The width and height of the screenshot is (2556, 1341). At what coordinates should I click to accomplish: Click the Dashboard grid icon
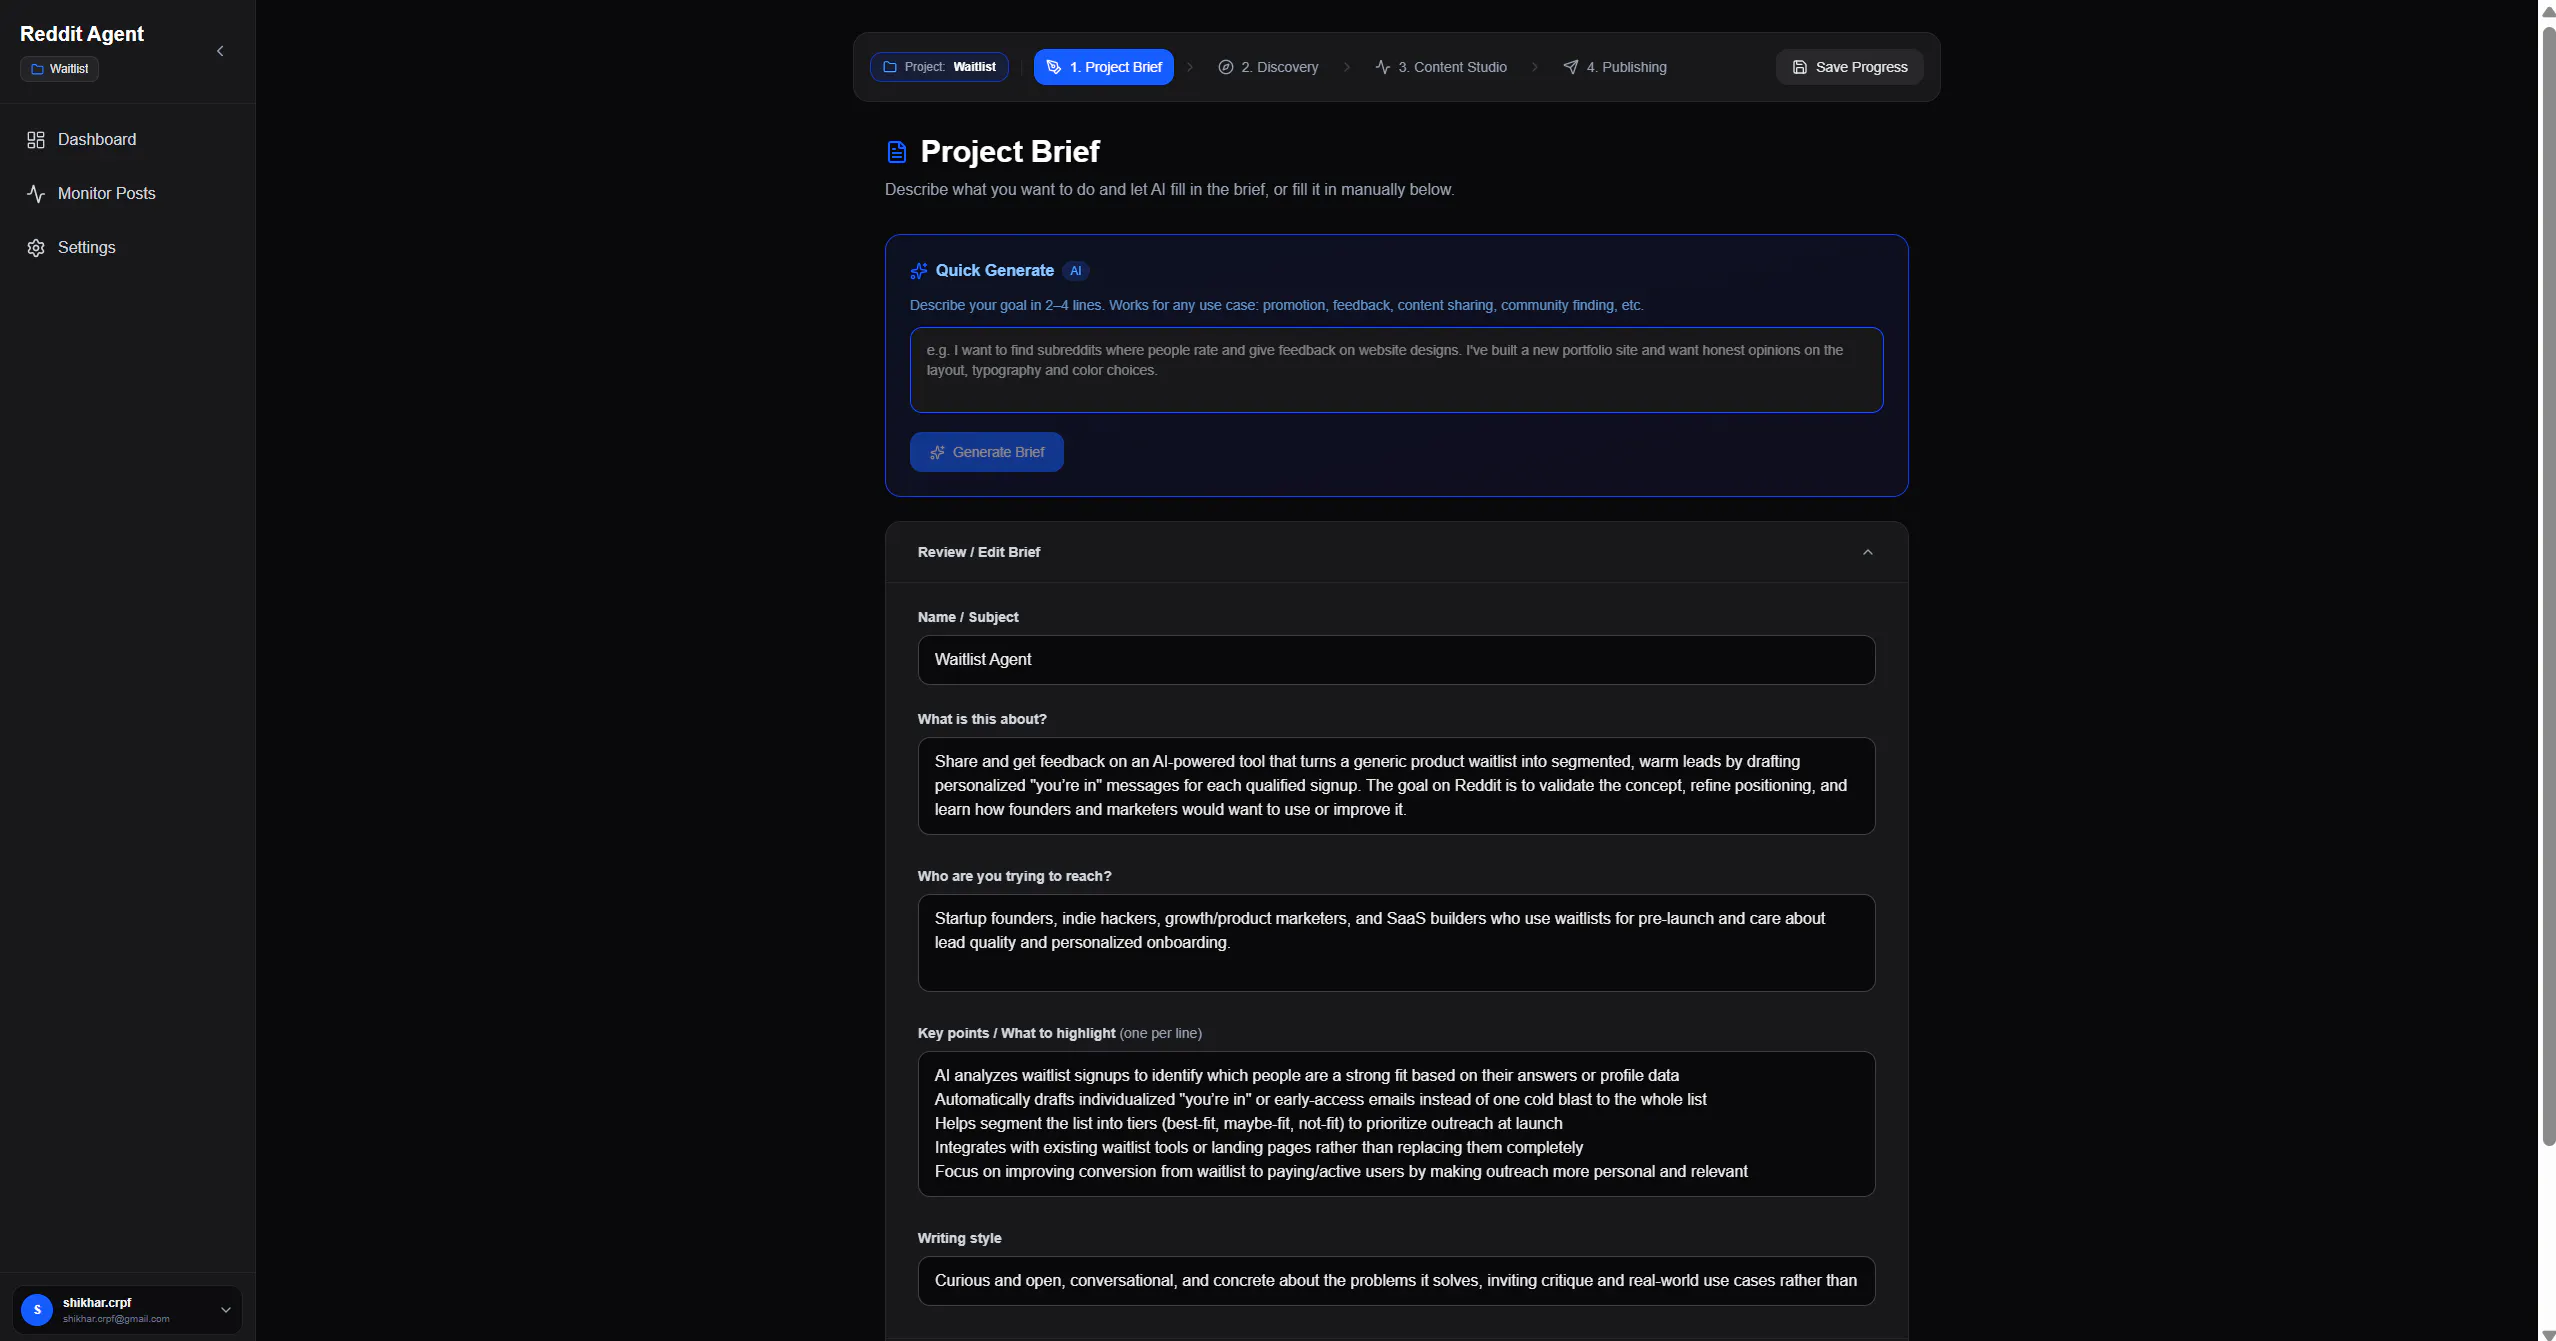tap(36, 140)
